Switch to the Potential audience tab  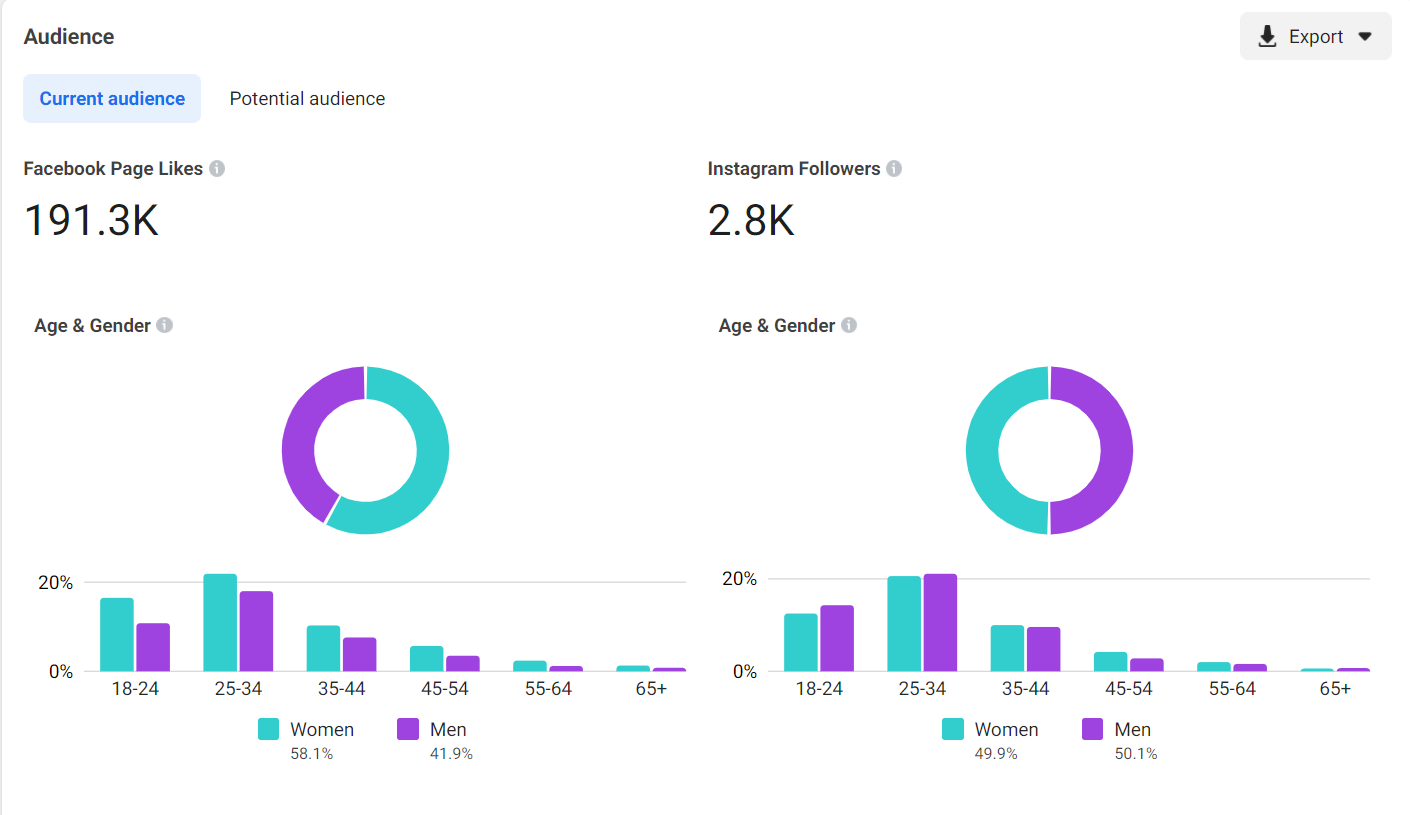tap(307, 98)
